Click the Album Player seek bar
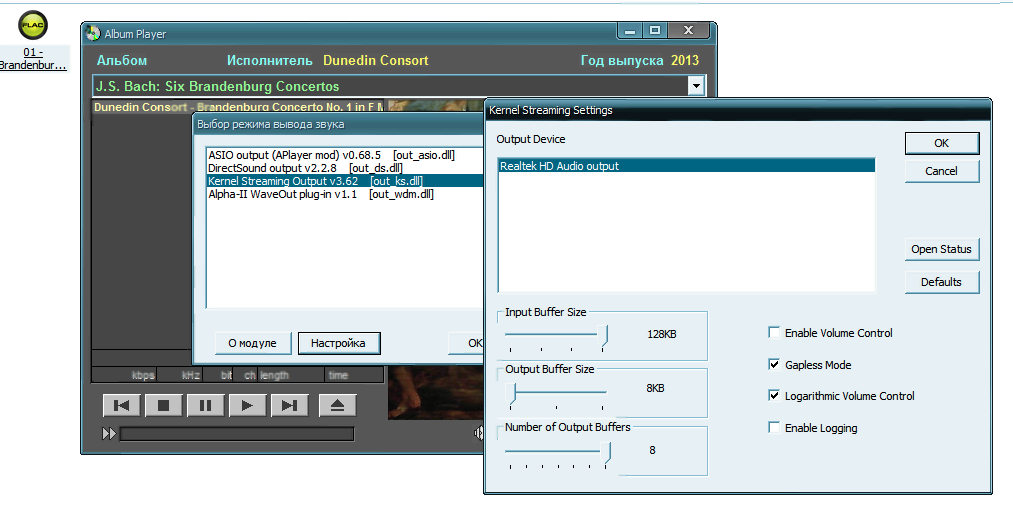 click(237, 434)
